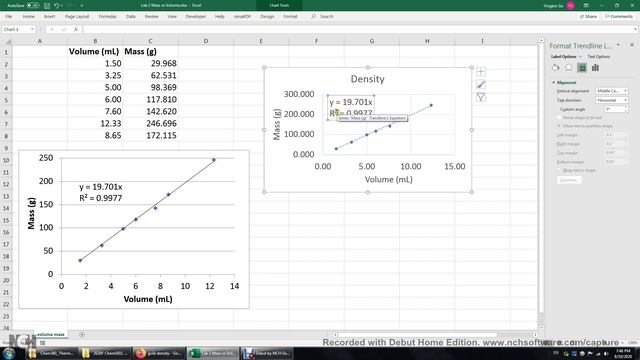Click the Select All corner triangle

pyautogui.click(x=8, y=41)
